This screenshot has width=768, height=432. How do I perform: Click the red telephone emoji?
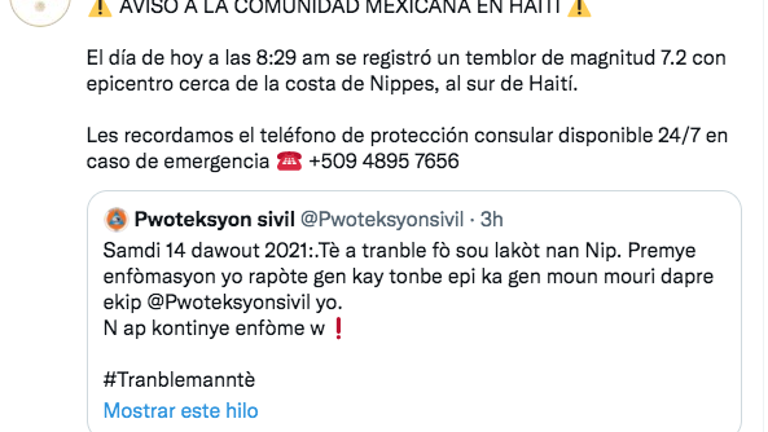click(288, 161)
